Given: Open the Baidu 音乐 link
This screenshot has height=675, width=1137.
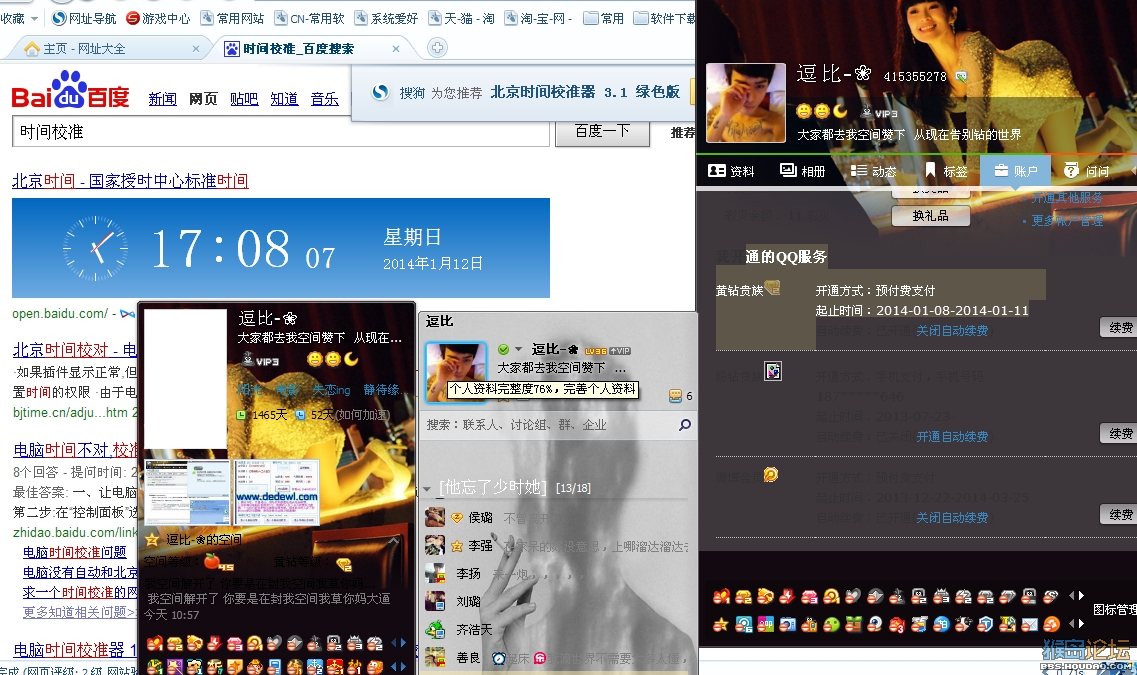Looking at the screenshot, I should [325, 99].
